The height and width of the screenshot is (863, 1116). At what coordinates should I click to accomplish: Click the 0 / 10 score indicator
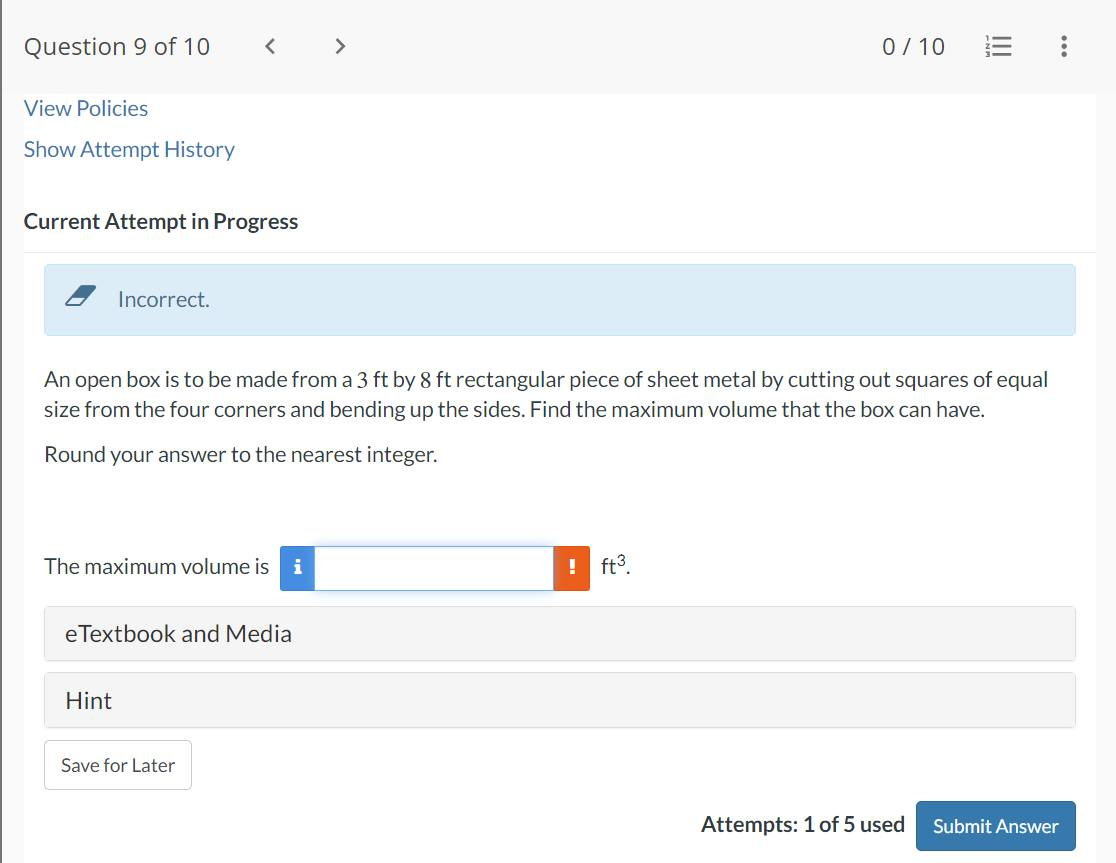(x=912, y=46)
